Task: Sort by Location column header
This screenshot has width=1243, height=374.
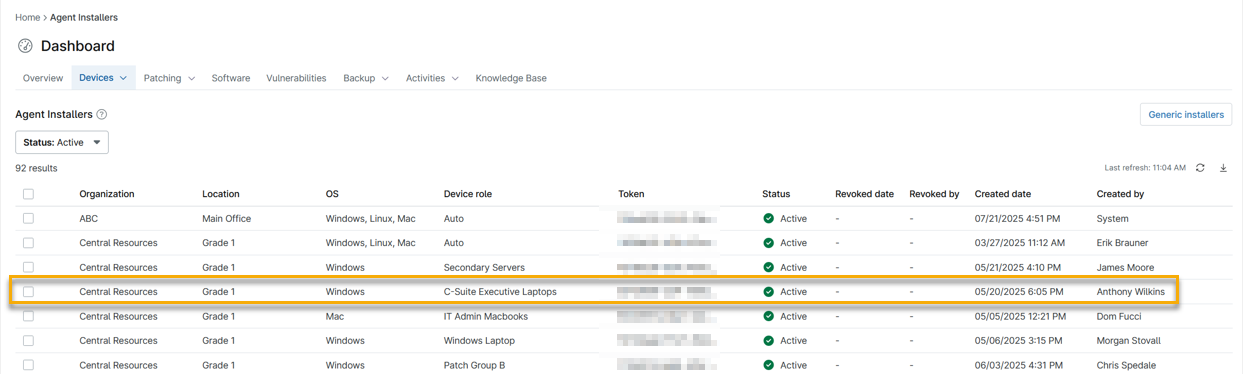Action: [x=221, y=194]
